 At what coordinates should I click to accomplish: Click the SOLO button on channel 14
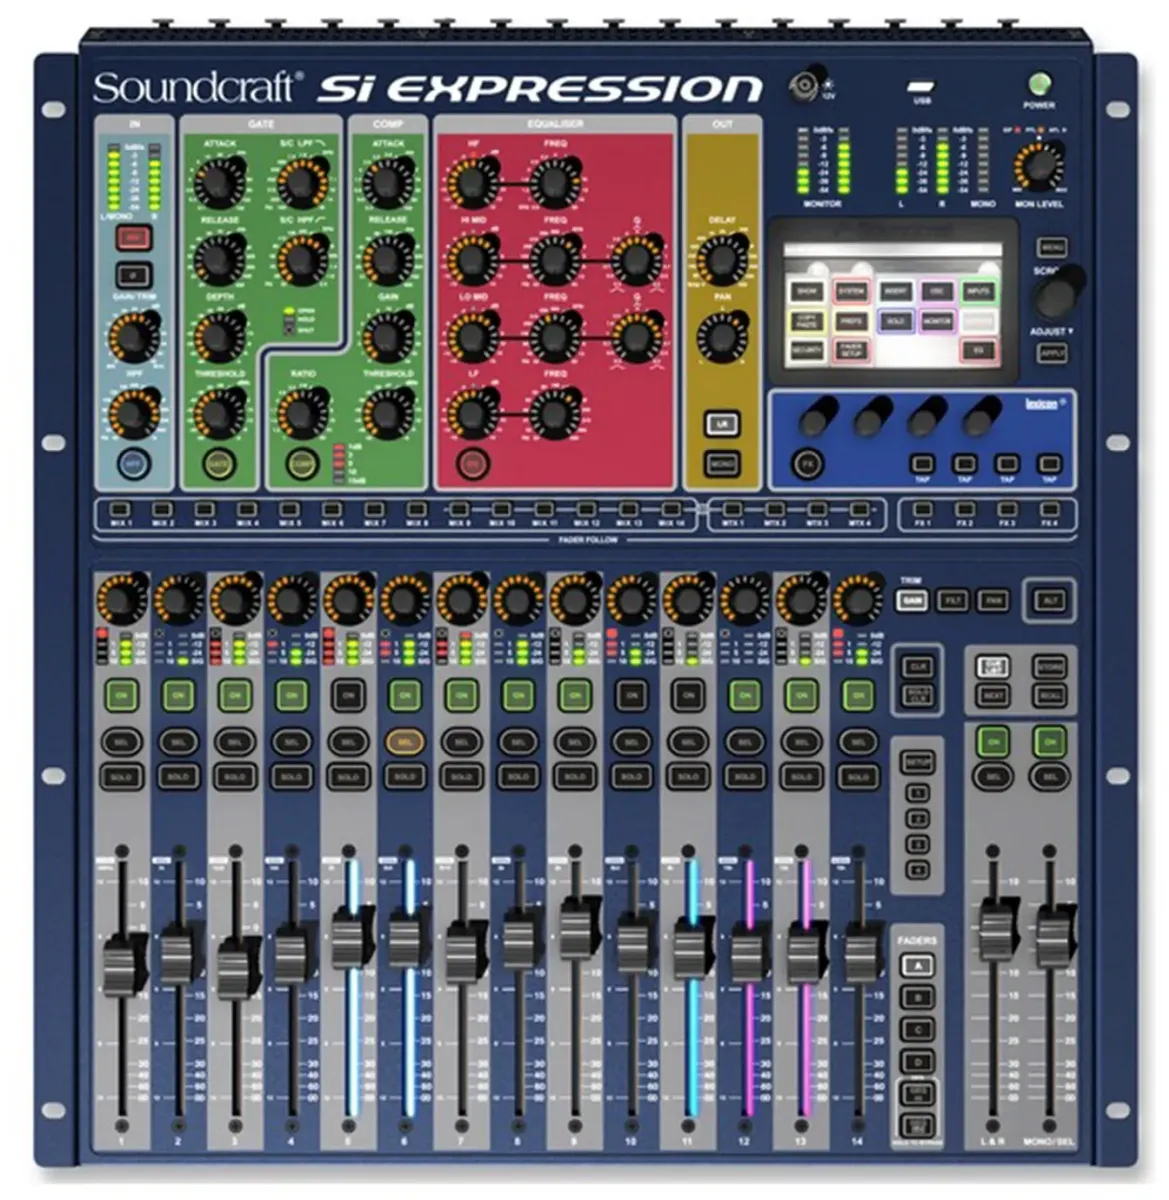(x=857, y=777)
